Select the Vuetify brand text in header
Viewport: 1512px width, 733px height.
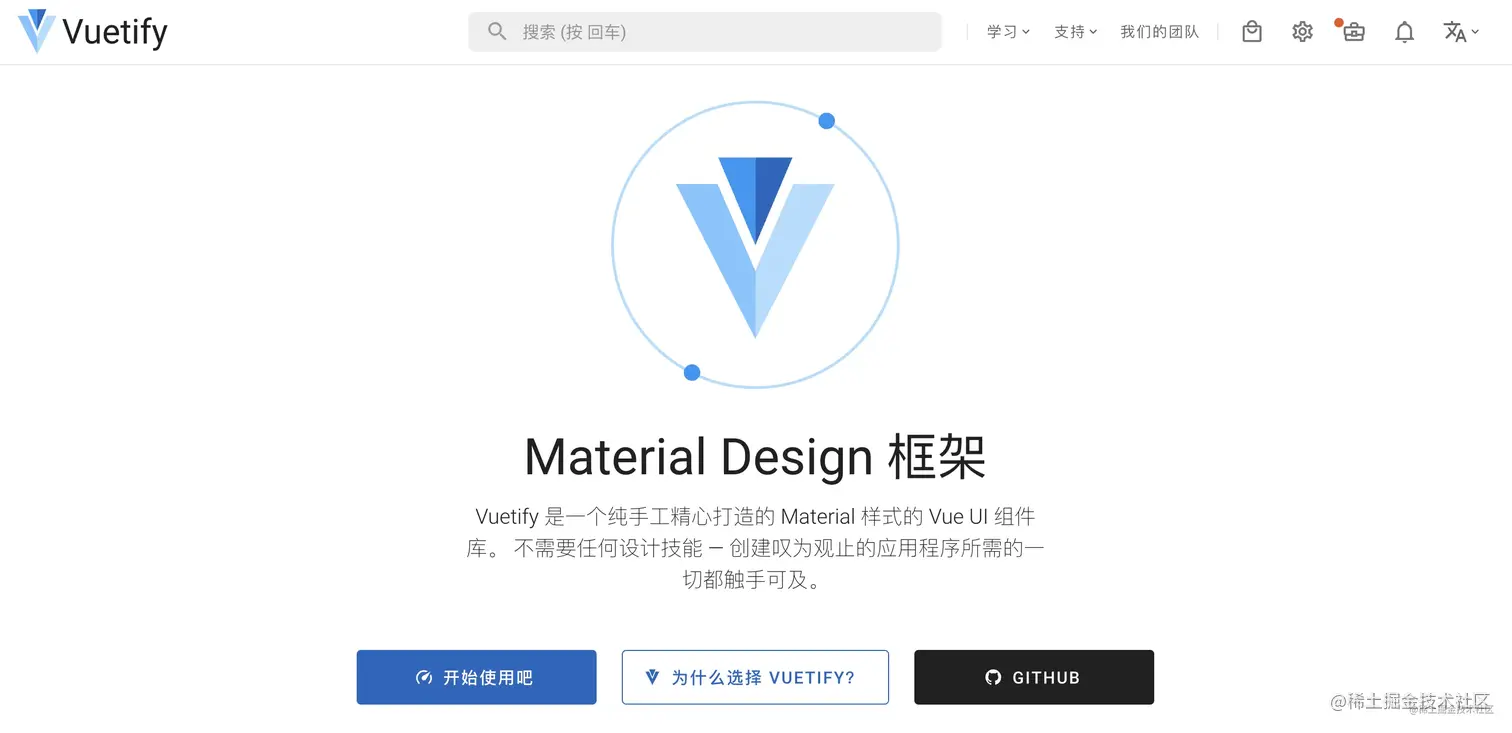pos(115,32)
